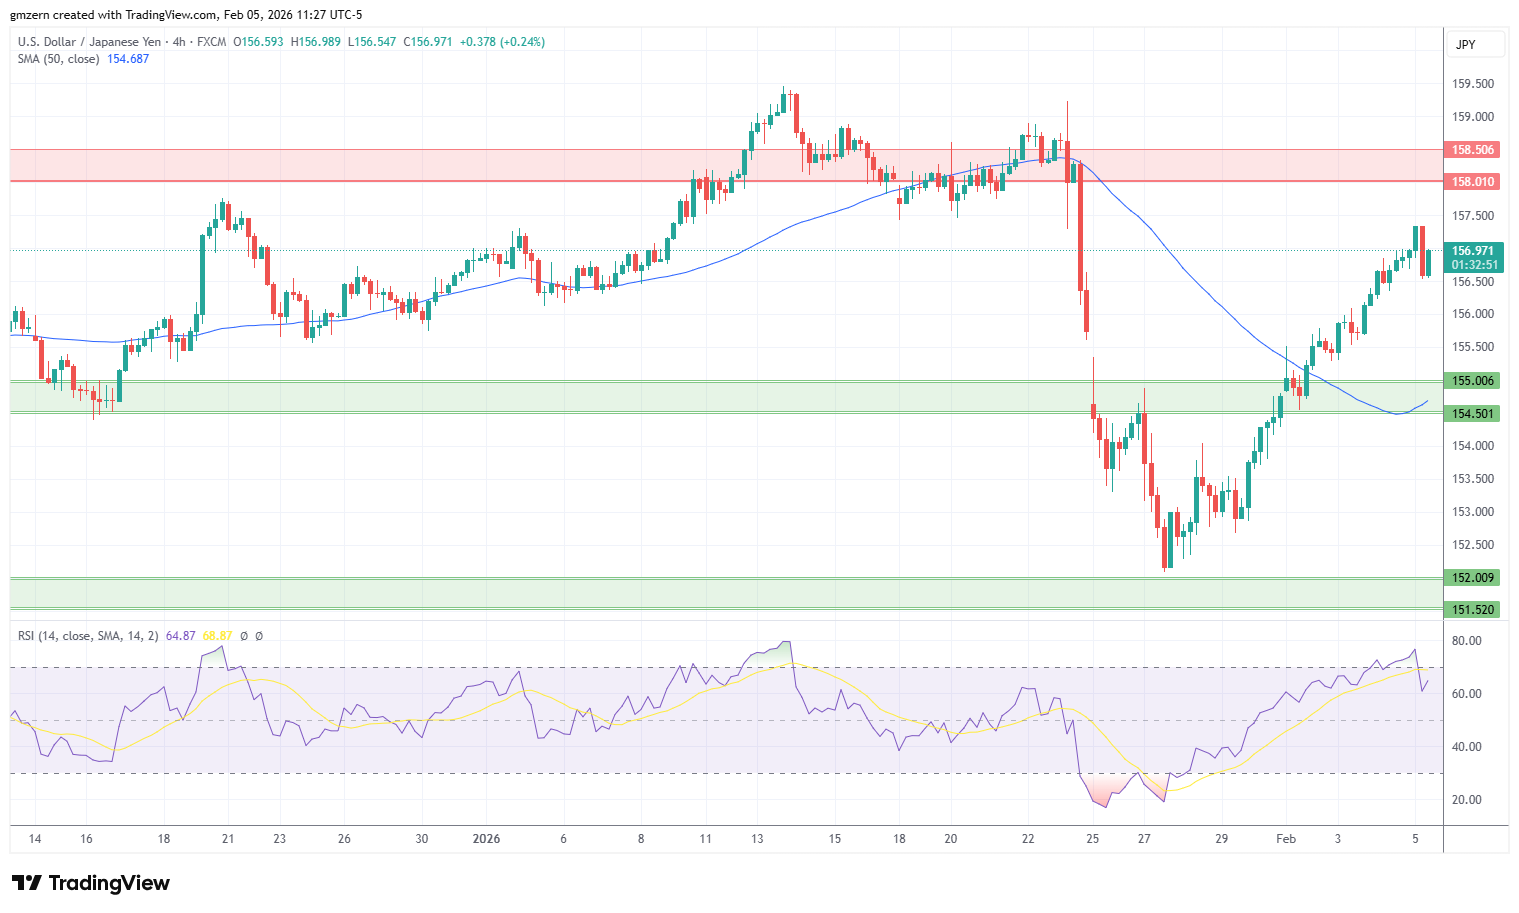Click the 4h timeframe in the chart title
Screen dimensions: 1519x913
(179, 42)
